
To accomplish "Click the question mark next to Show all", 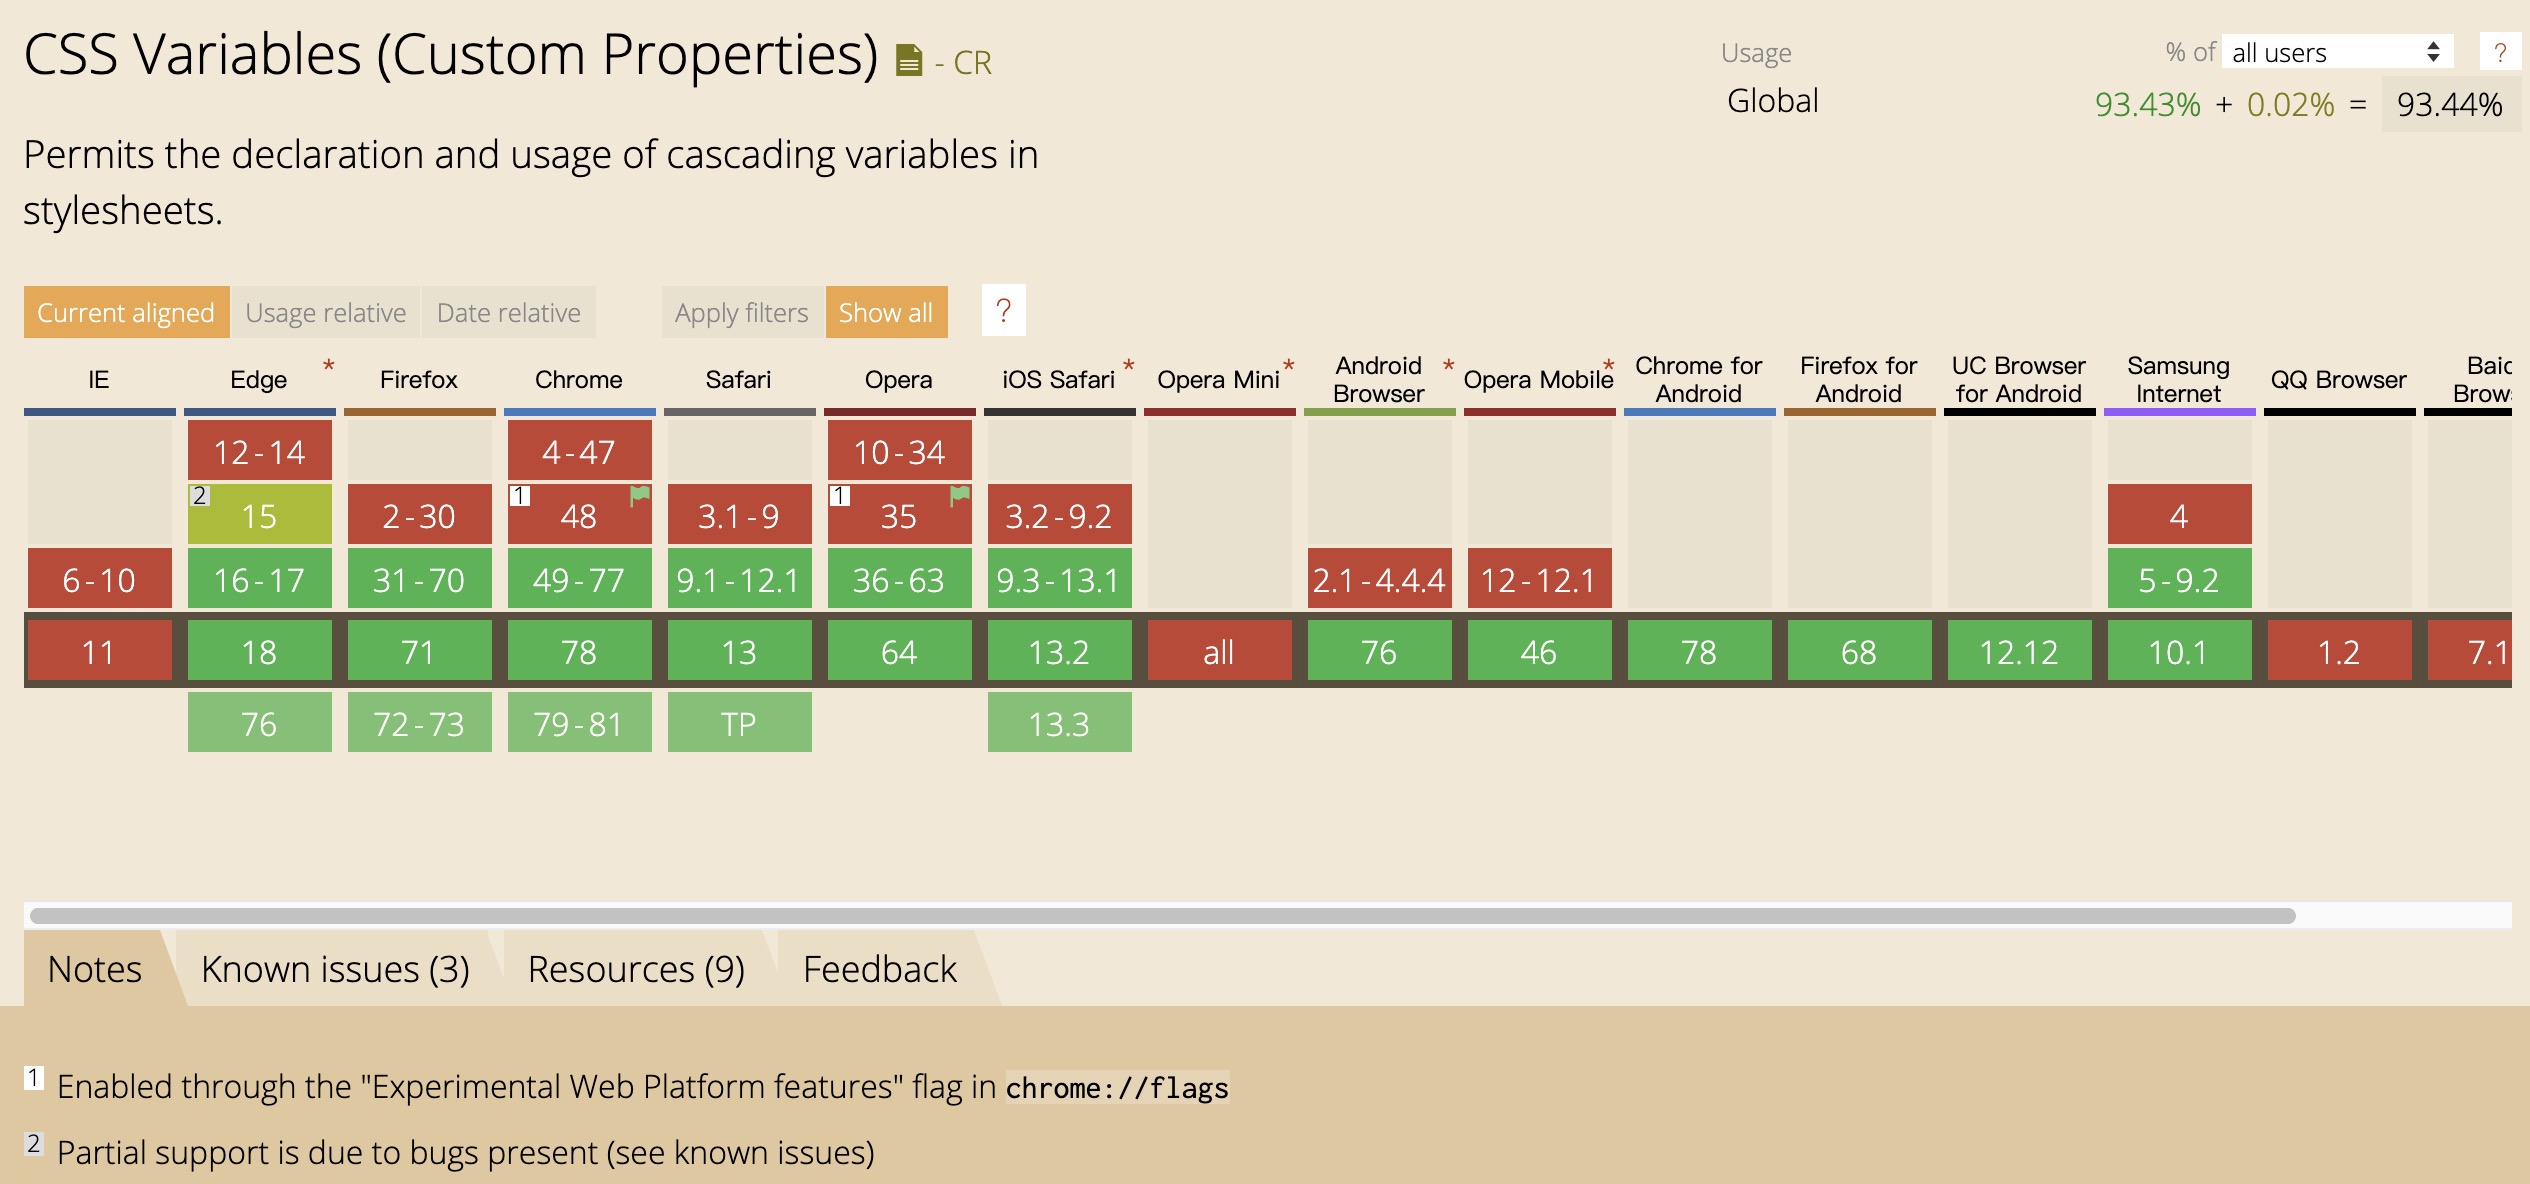I will [x=1003, y=311].
